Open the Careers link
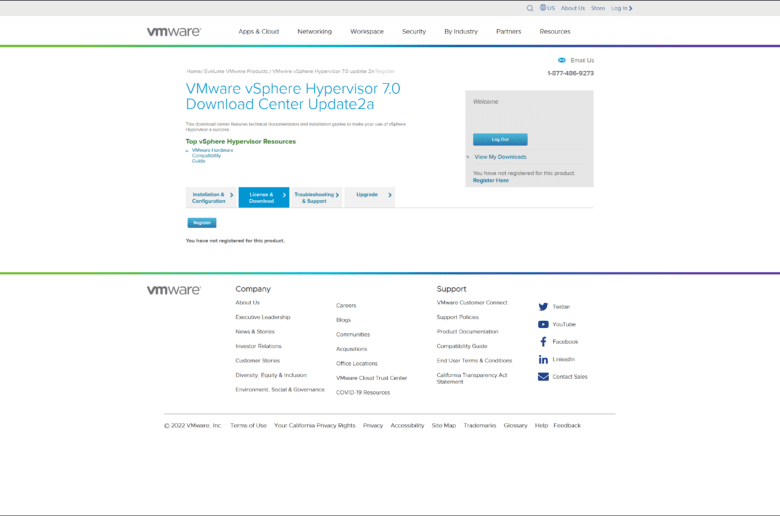780x516 pixels. coord(346,306)
